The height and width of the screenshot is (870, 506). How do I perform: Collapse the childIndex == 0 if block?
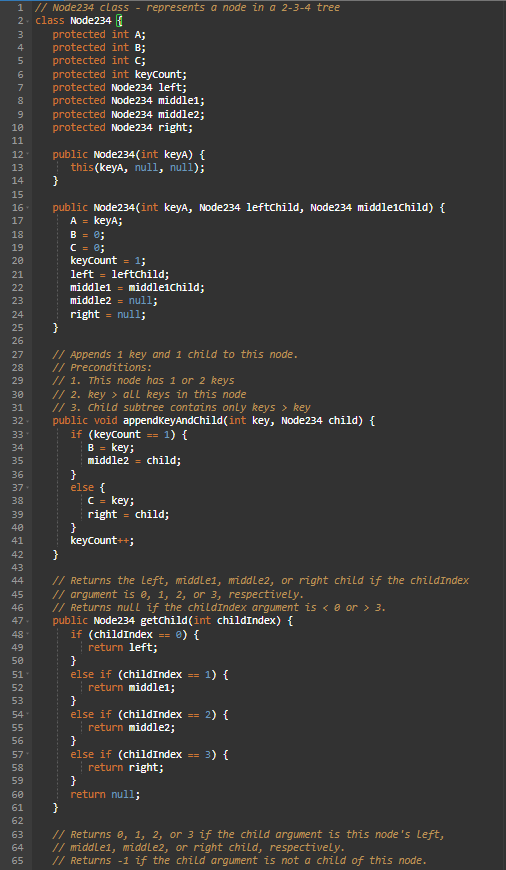coord(27,634)
